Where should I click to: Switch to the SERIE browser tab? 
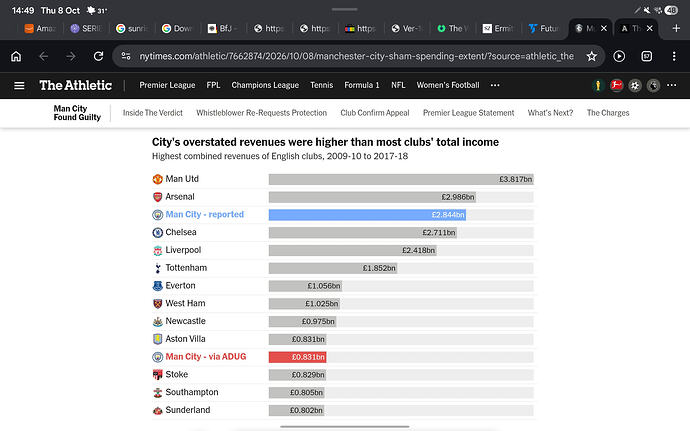click(86, 28)
